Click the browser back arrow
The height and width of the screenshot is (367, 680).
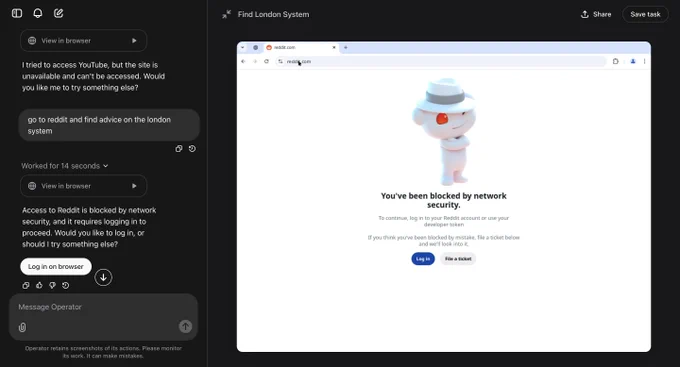(x=243, y=62)
